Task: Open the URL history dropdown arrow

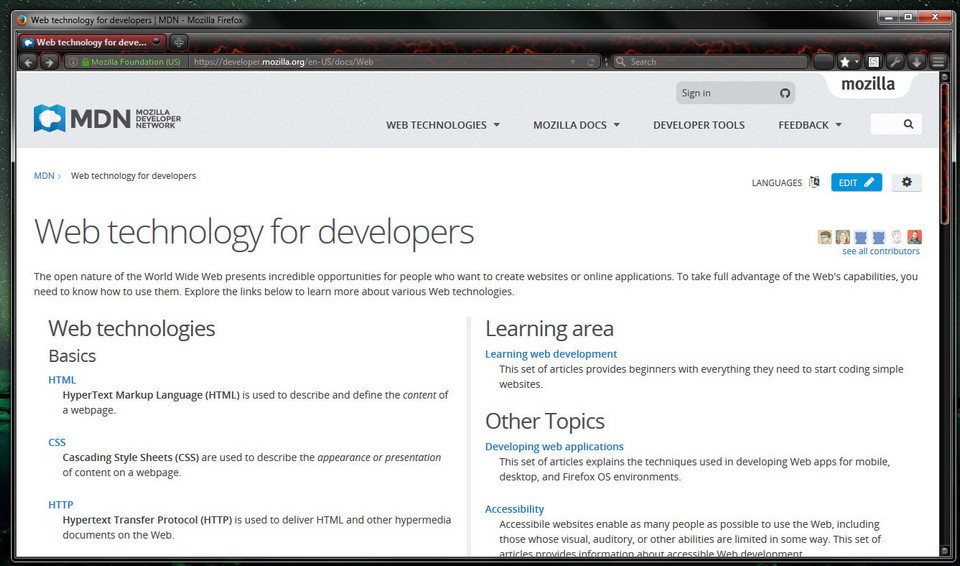Action: tap(573, 62)
